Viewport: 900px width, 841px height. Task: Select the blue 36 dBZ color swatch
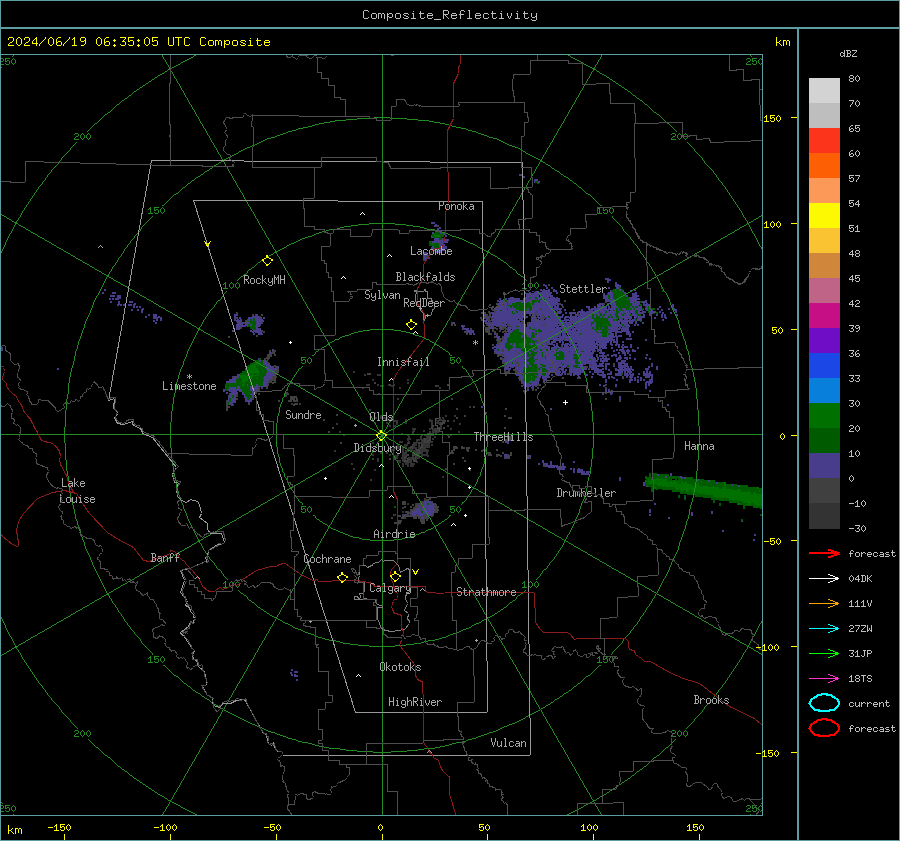pyautogui.click(x=824, y=365)
